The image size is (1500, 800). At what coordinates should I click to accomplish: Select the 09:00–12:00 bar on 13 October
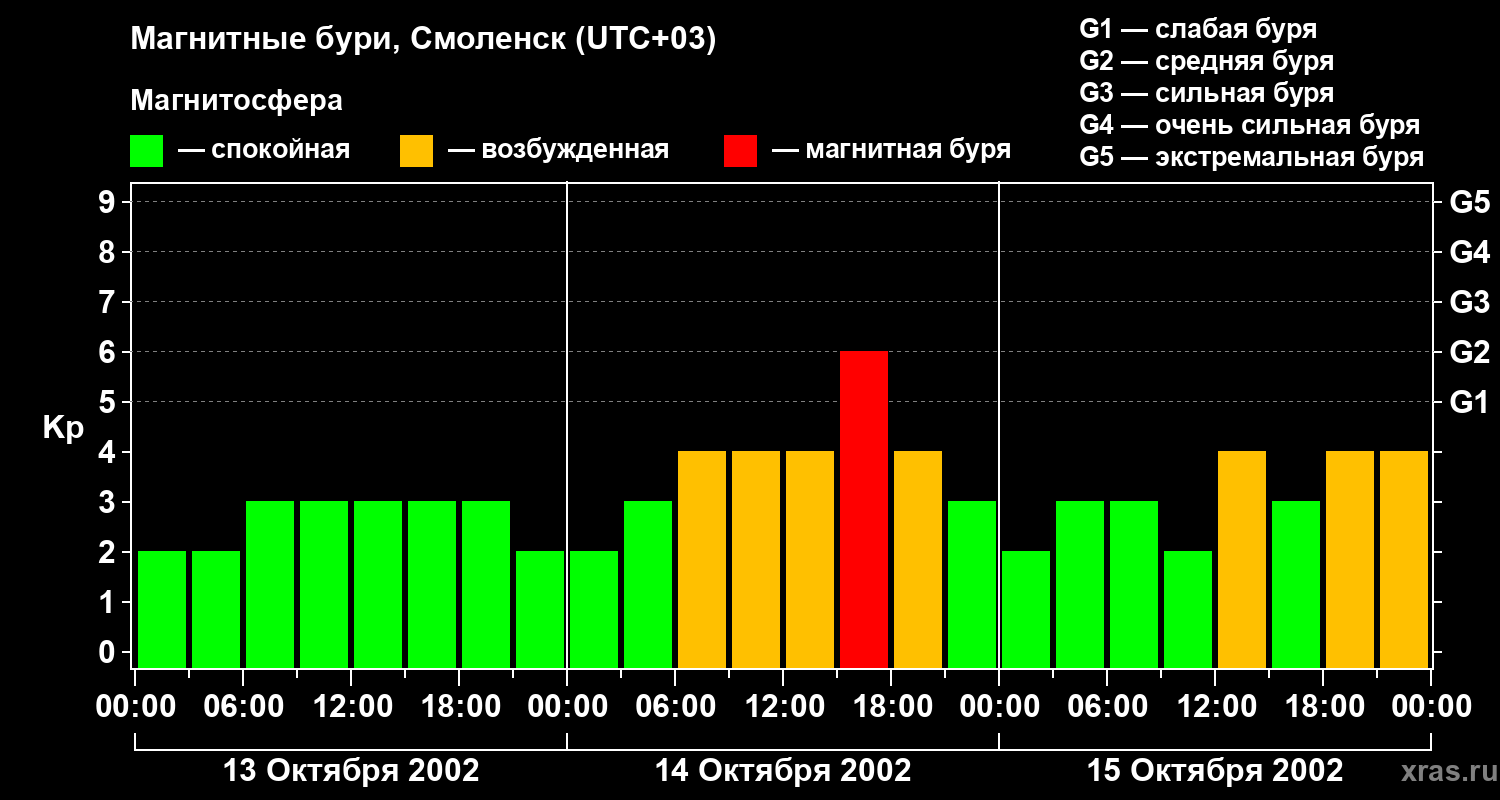tap(324, 584)
